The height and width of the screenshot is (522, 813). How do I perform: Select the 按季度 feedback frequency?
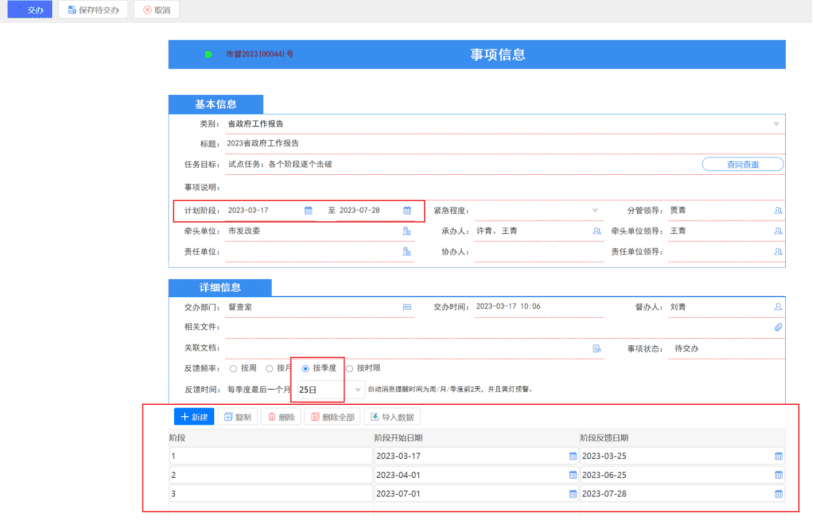305,369
